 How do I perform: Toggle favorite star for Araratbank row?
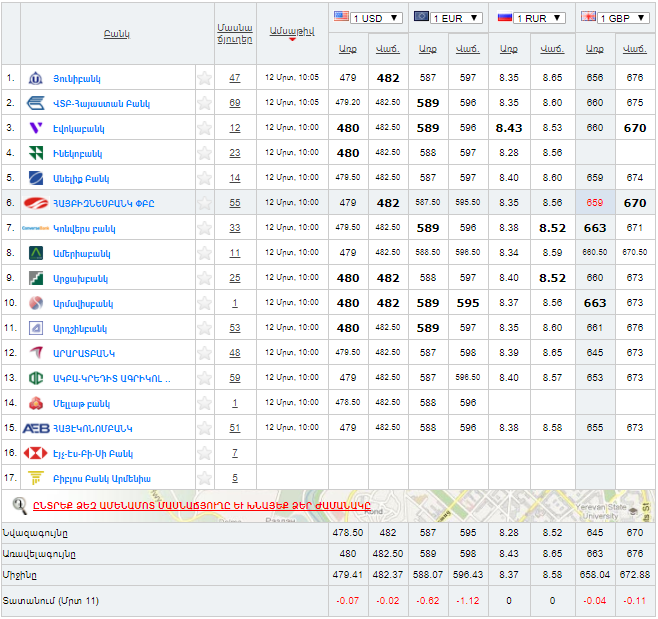pyautogui.click(x=204, y=353)
